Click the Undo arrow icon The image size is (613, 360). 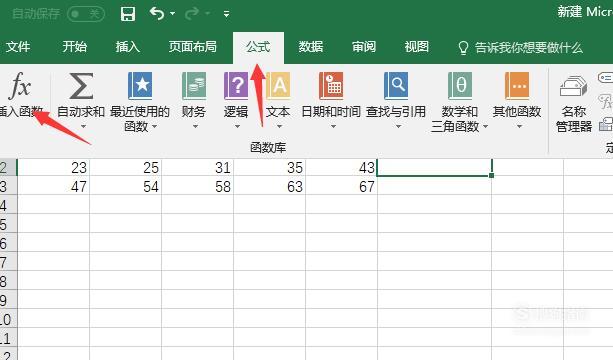click(x=157, y=13)
